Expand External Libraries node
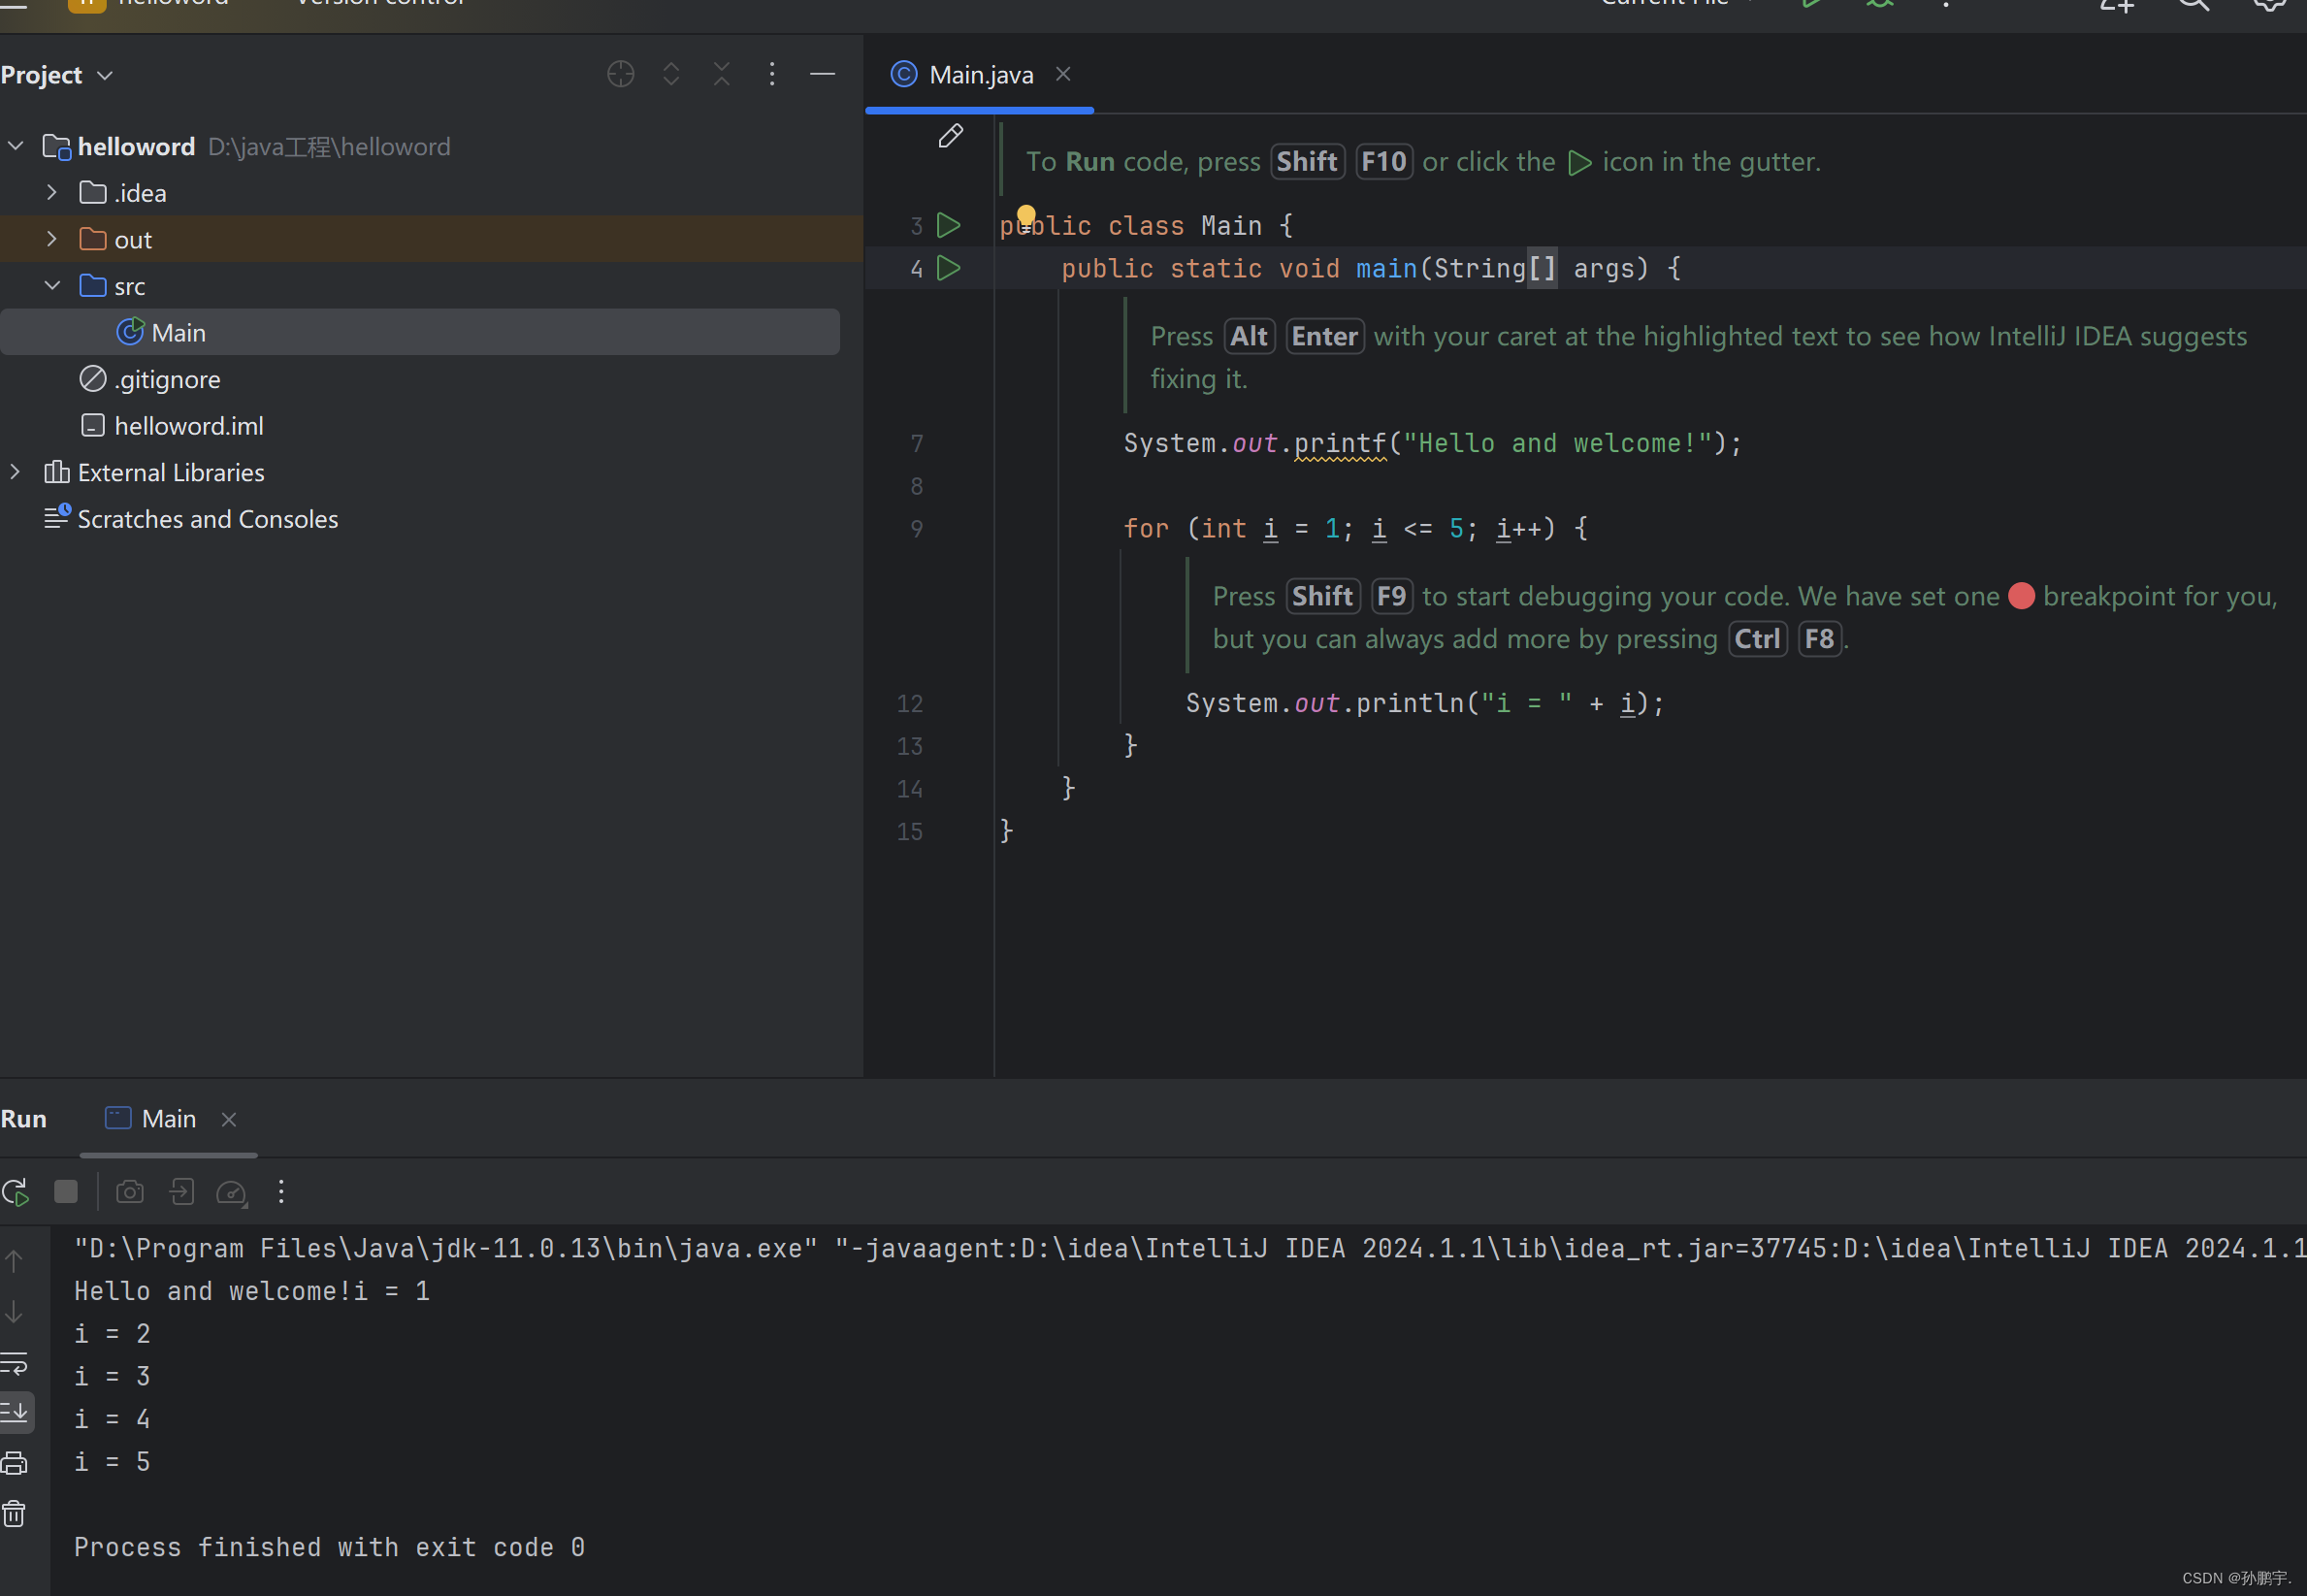This screenshot has height=1596, width=2307. coord(16,471)
